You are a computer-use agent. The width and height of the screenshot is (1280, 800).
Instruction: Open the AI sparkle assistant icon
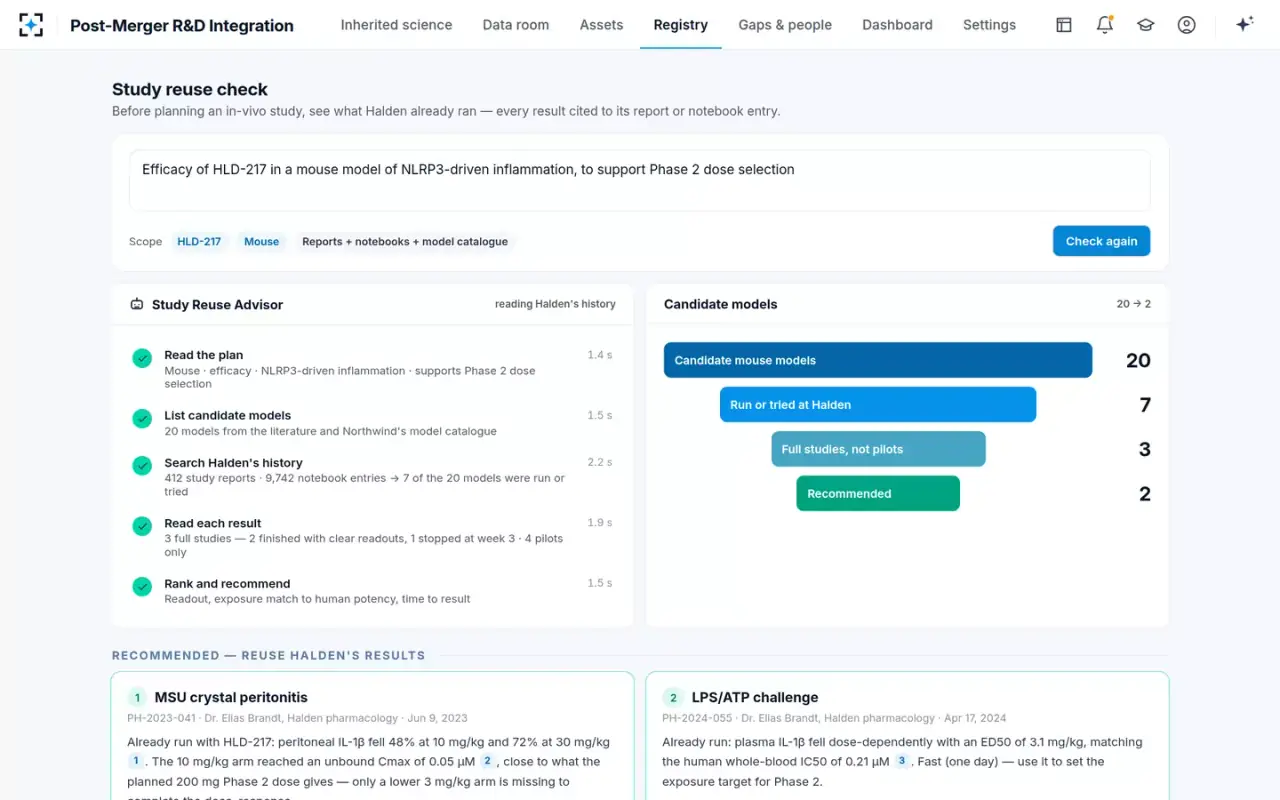coord(1245,25)
